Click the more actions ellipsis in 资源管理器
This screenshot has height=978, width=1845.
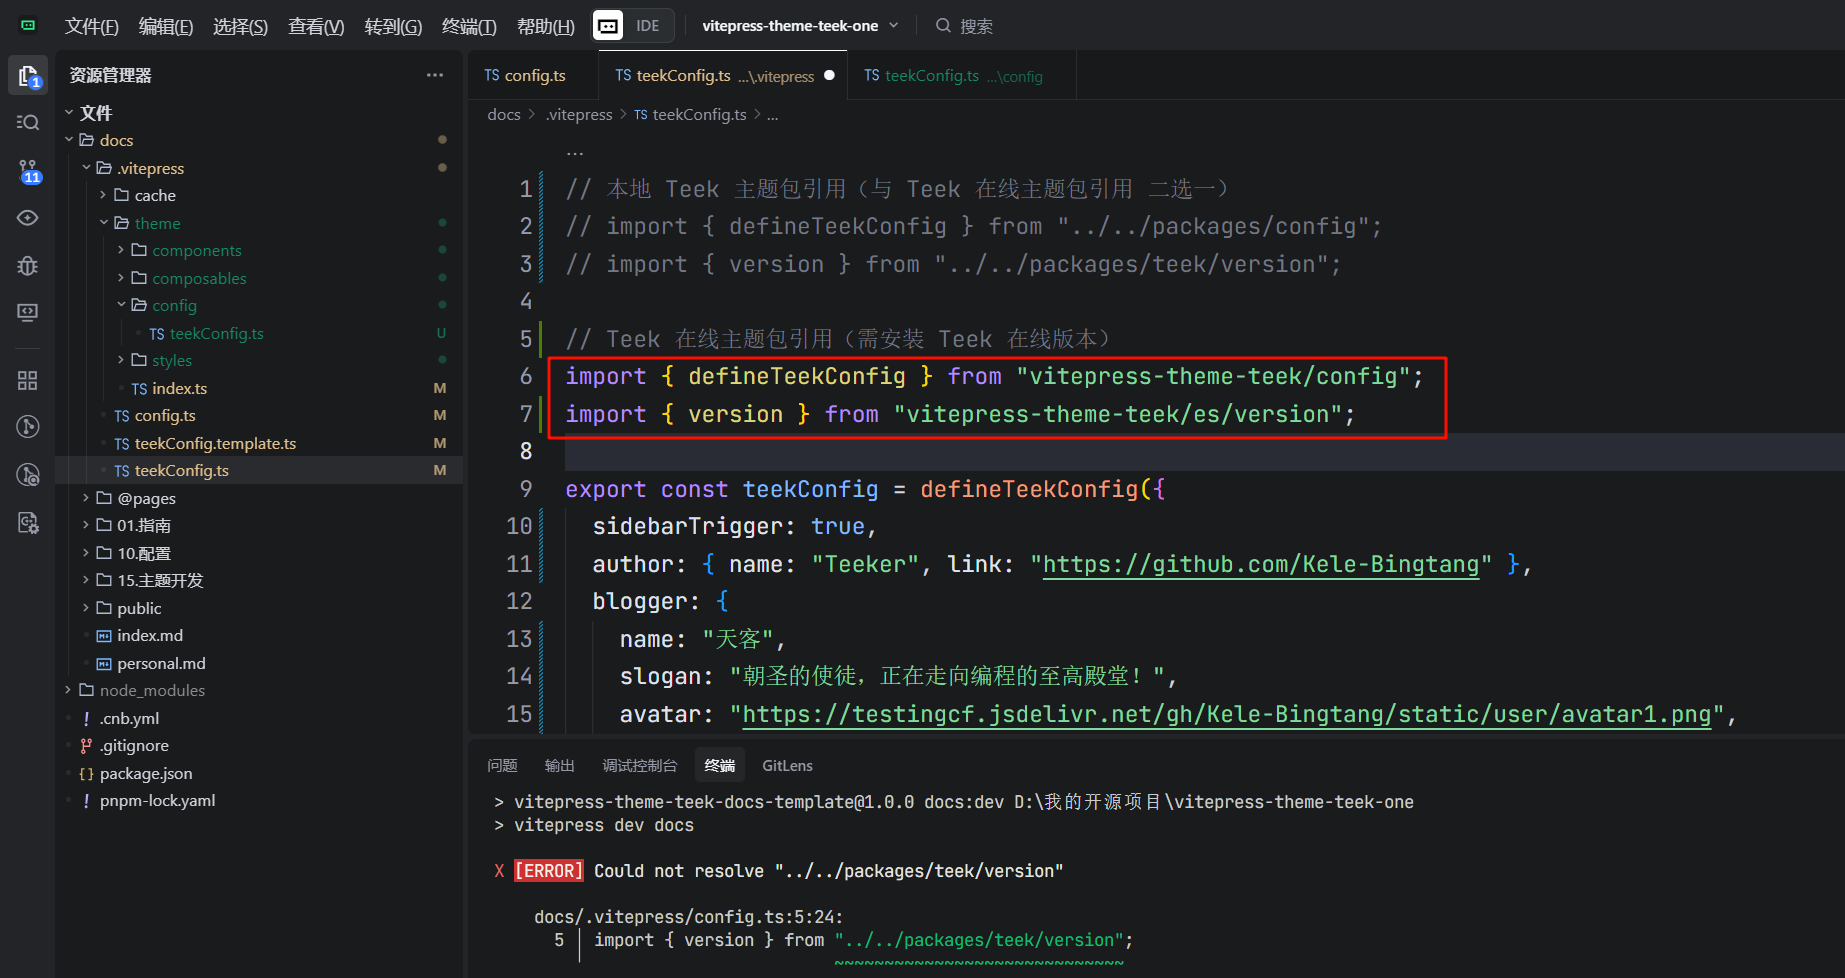434,75
